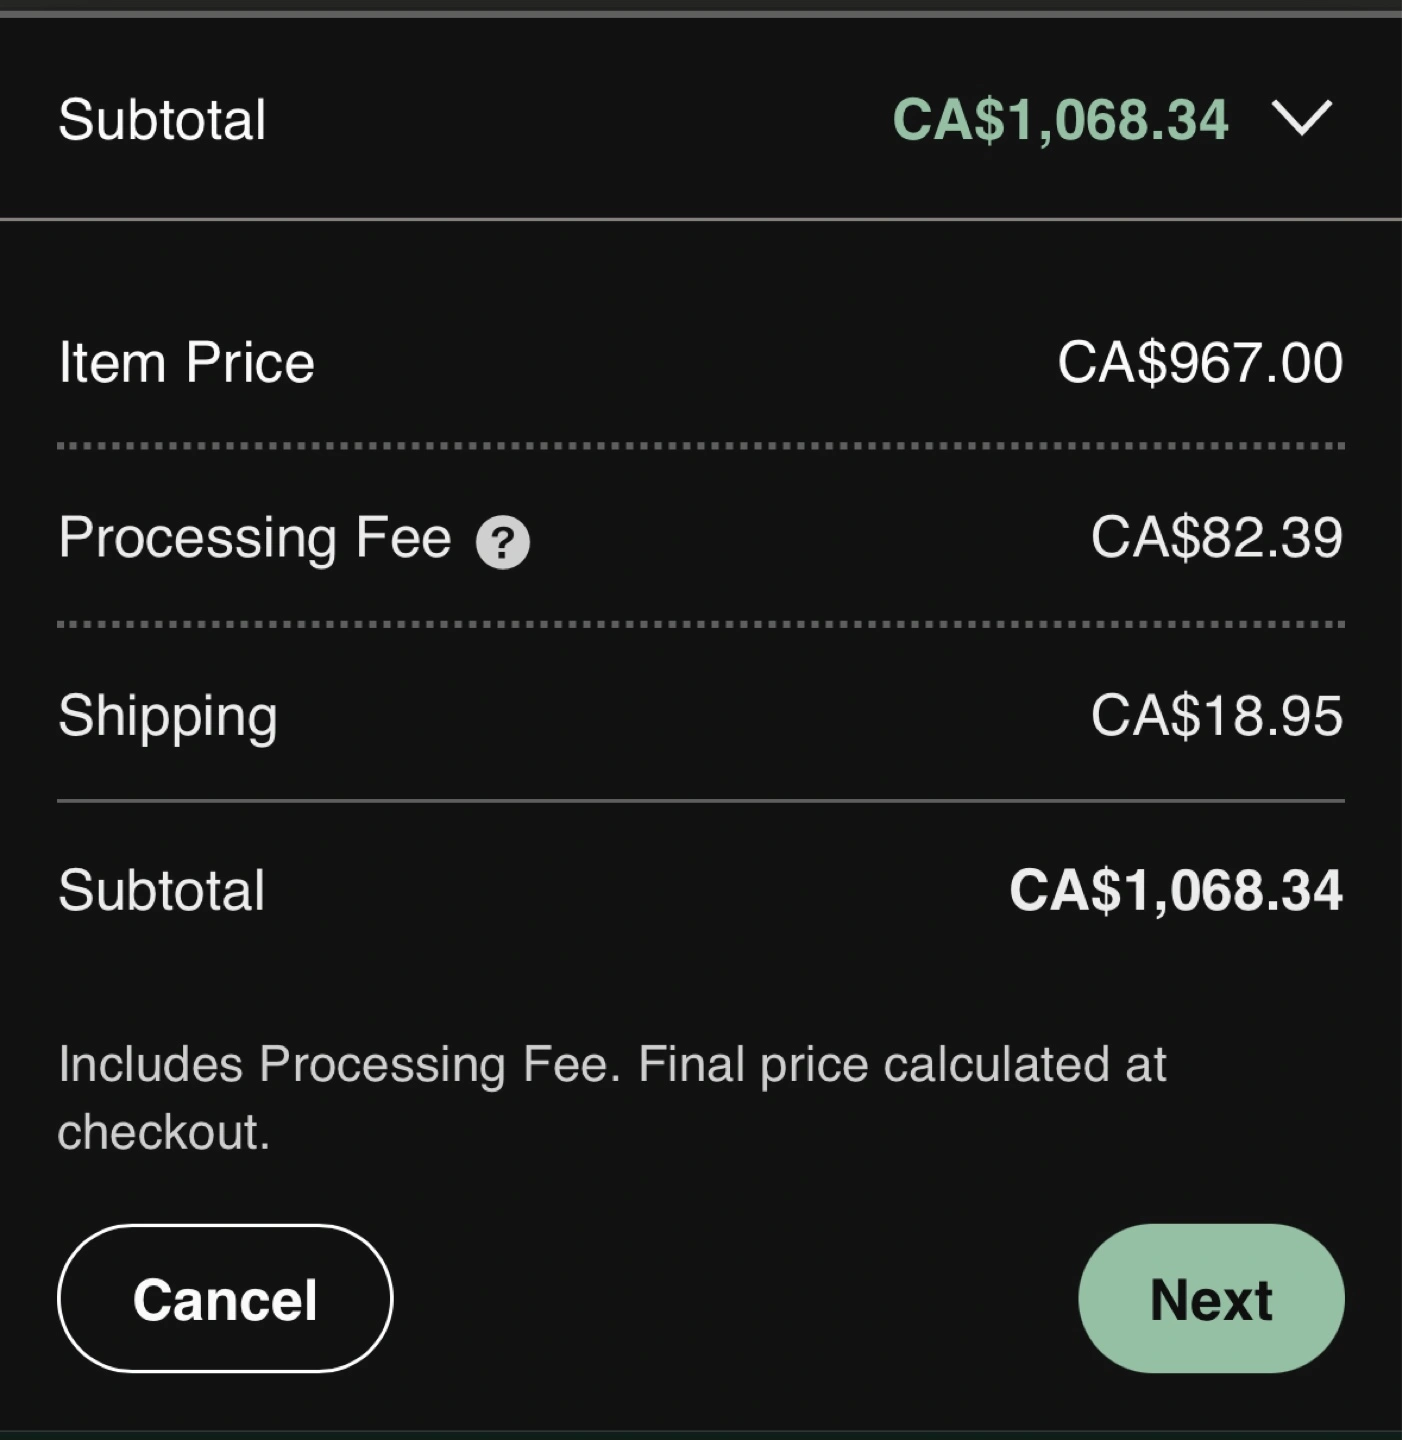Click the Shipping row label

[x=167, y=716]
